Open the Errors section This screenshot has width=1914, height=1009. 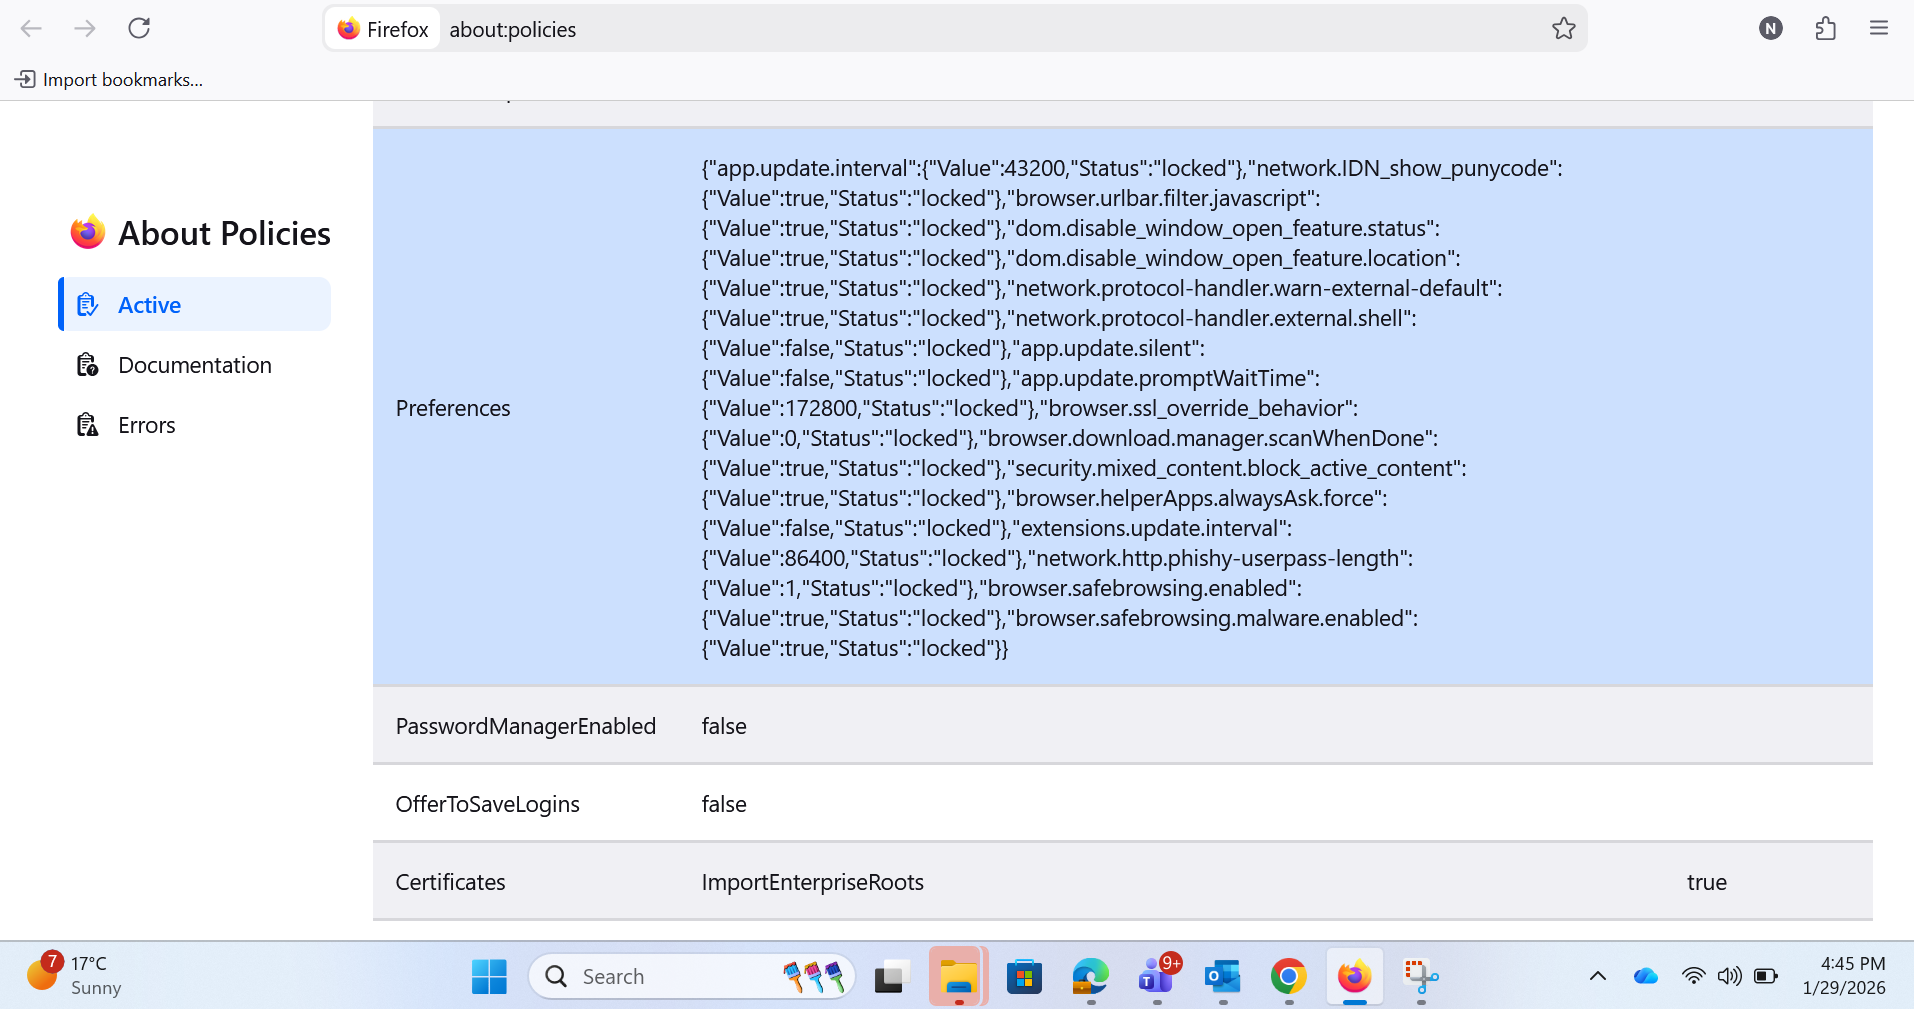(x=146, y=425)
